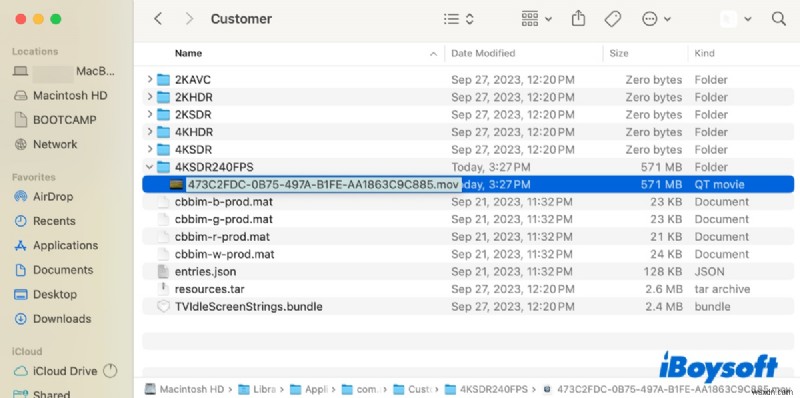
Task: Open Recents in Favorites
Action: (54, 221)
